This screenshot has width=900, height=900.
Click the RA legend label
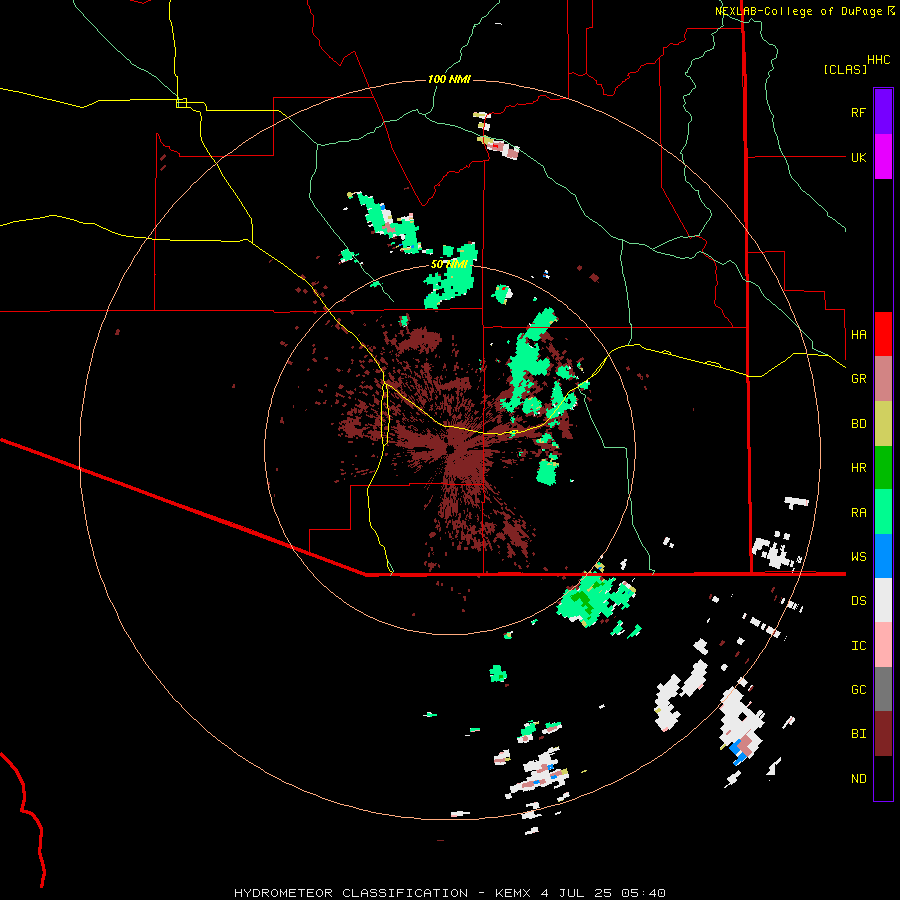[x=858, y=512]
